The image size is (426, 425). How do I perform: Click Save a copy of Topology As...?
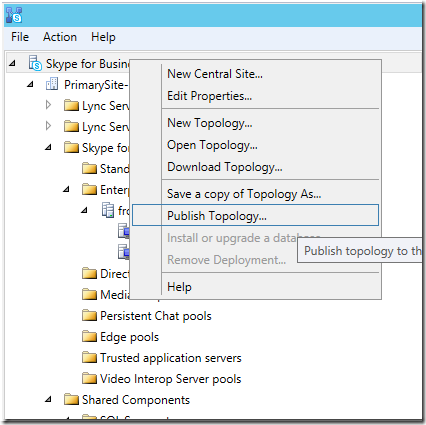(x=244, y=194)
